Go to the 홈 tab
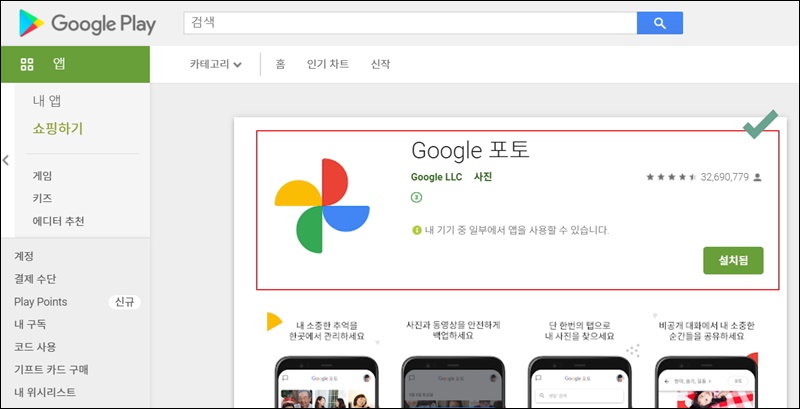Image resolution: width=800 pixels, height=409 pixels. 280,64
